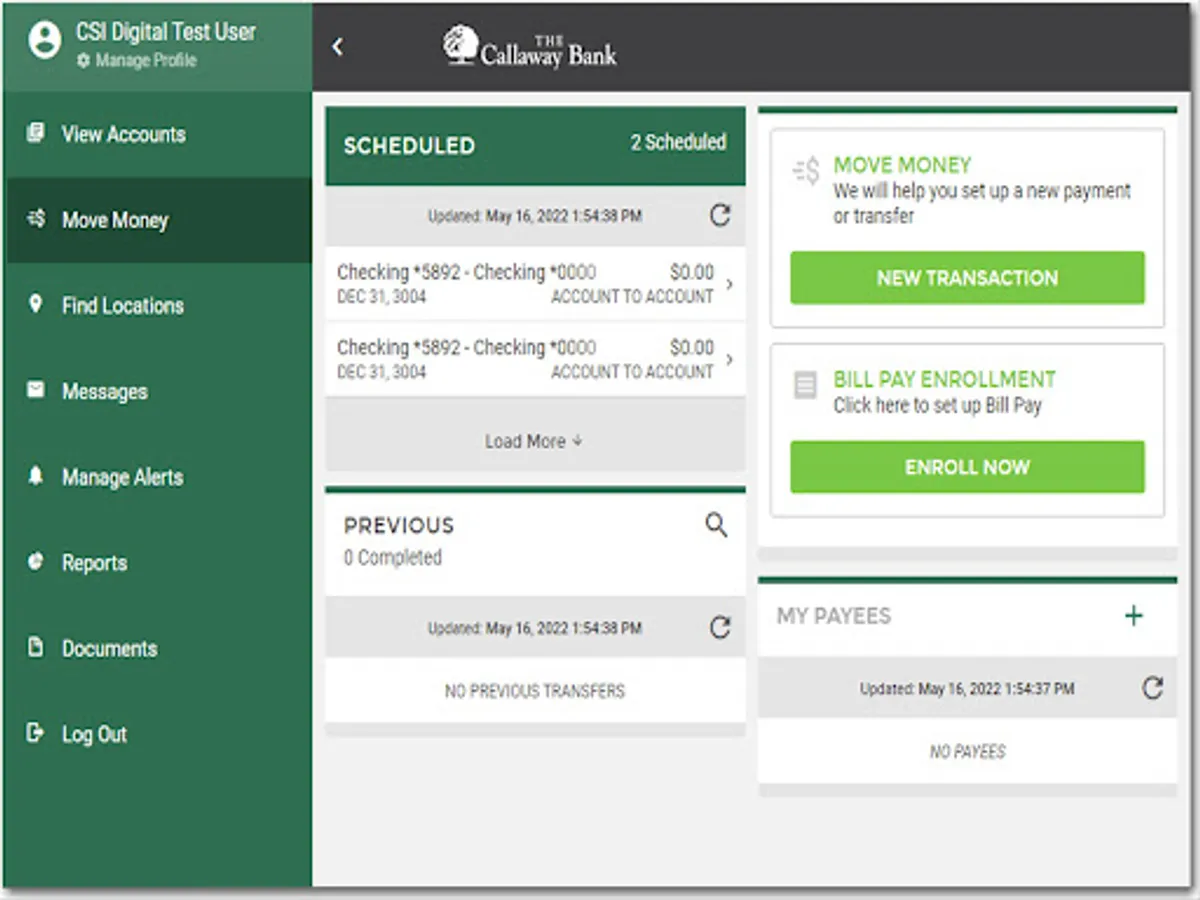Click the Manage Alerts bell icon

[36, 476]
